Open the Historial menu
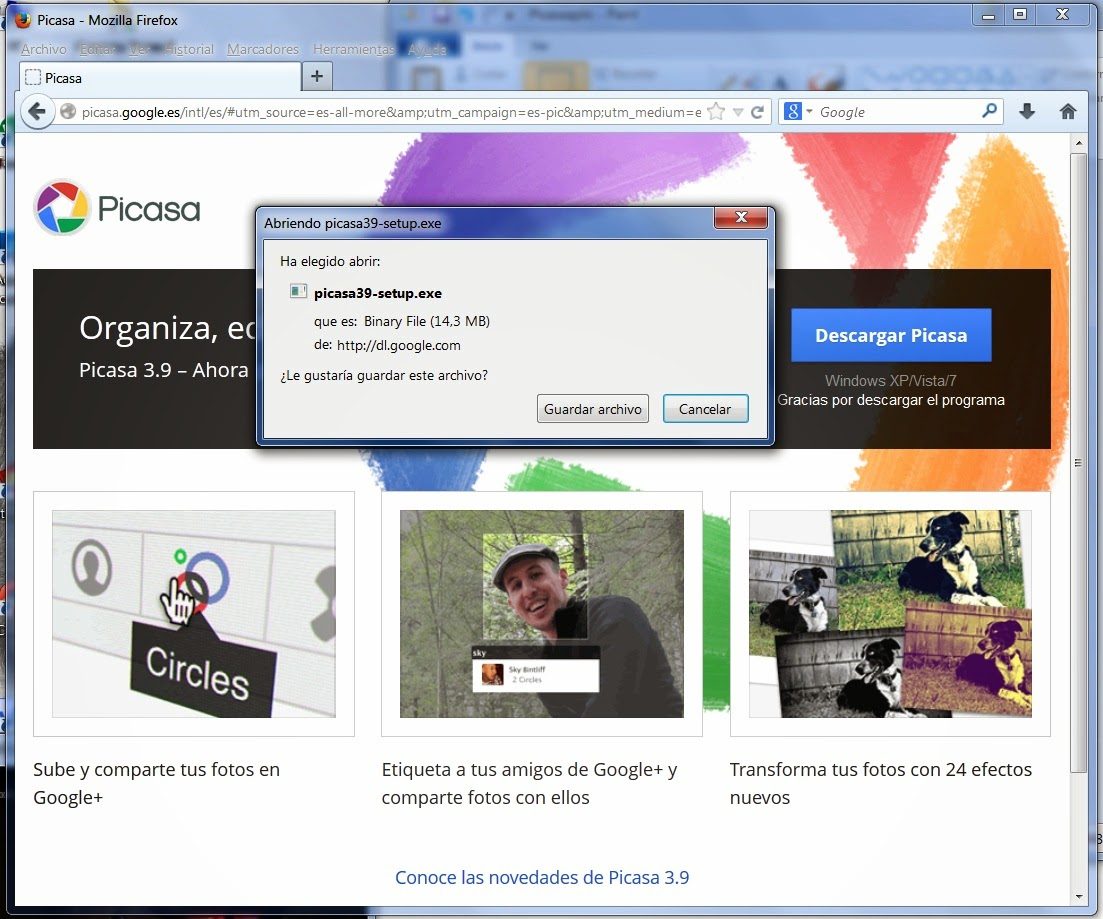1103x919 pixels. tap(189, 49)
